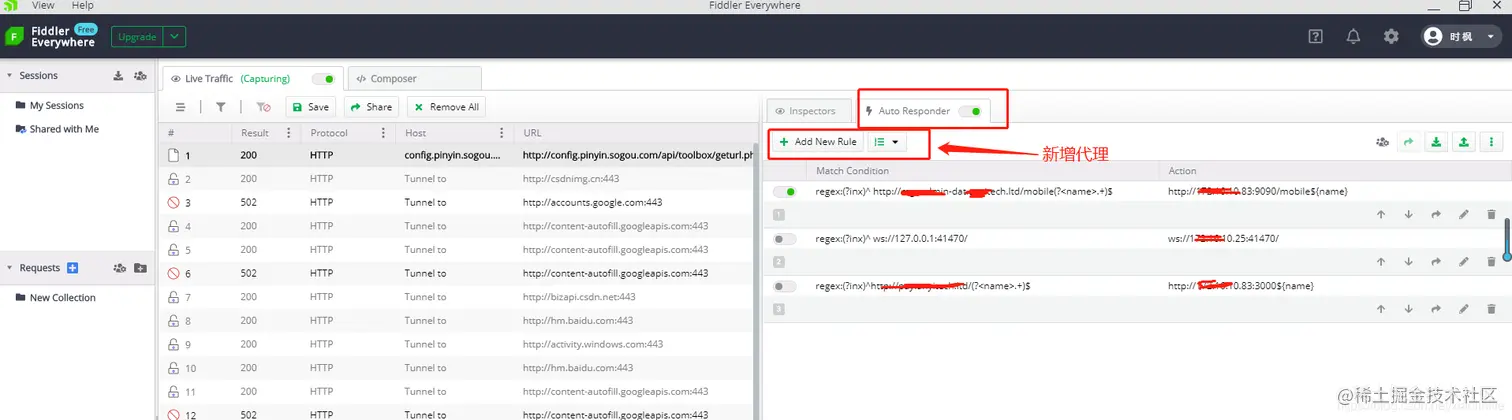Create new folder in Requests panel
This screenshot has width=1512, height=420.
(140, 268)
